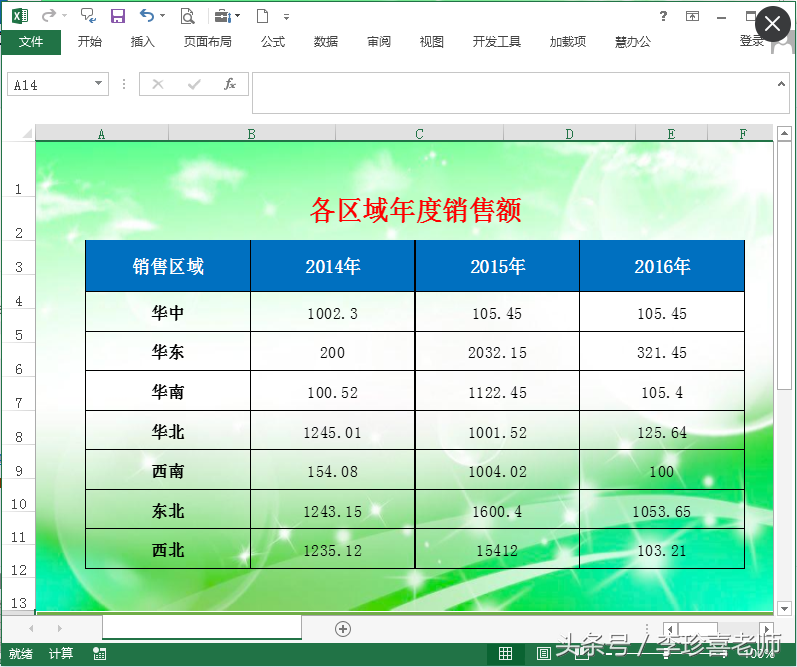Select column A header

pos(102,134)
